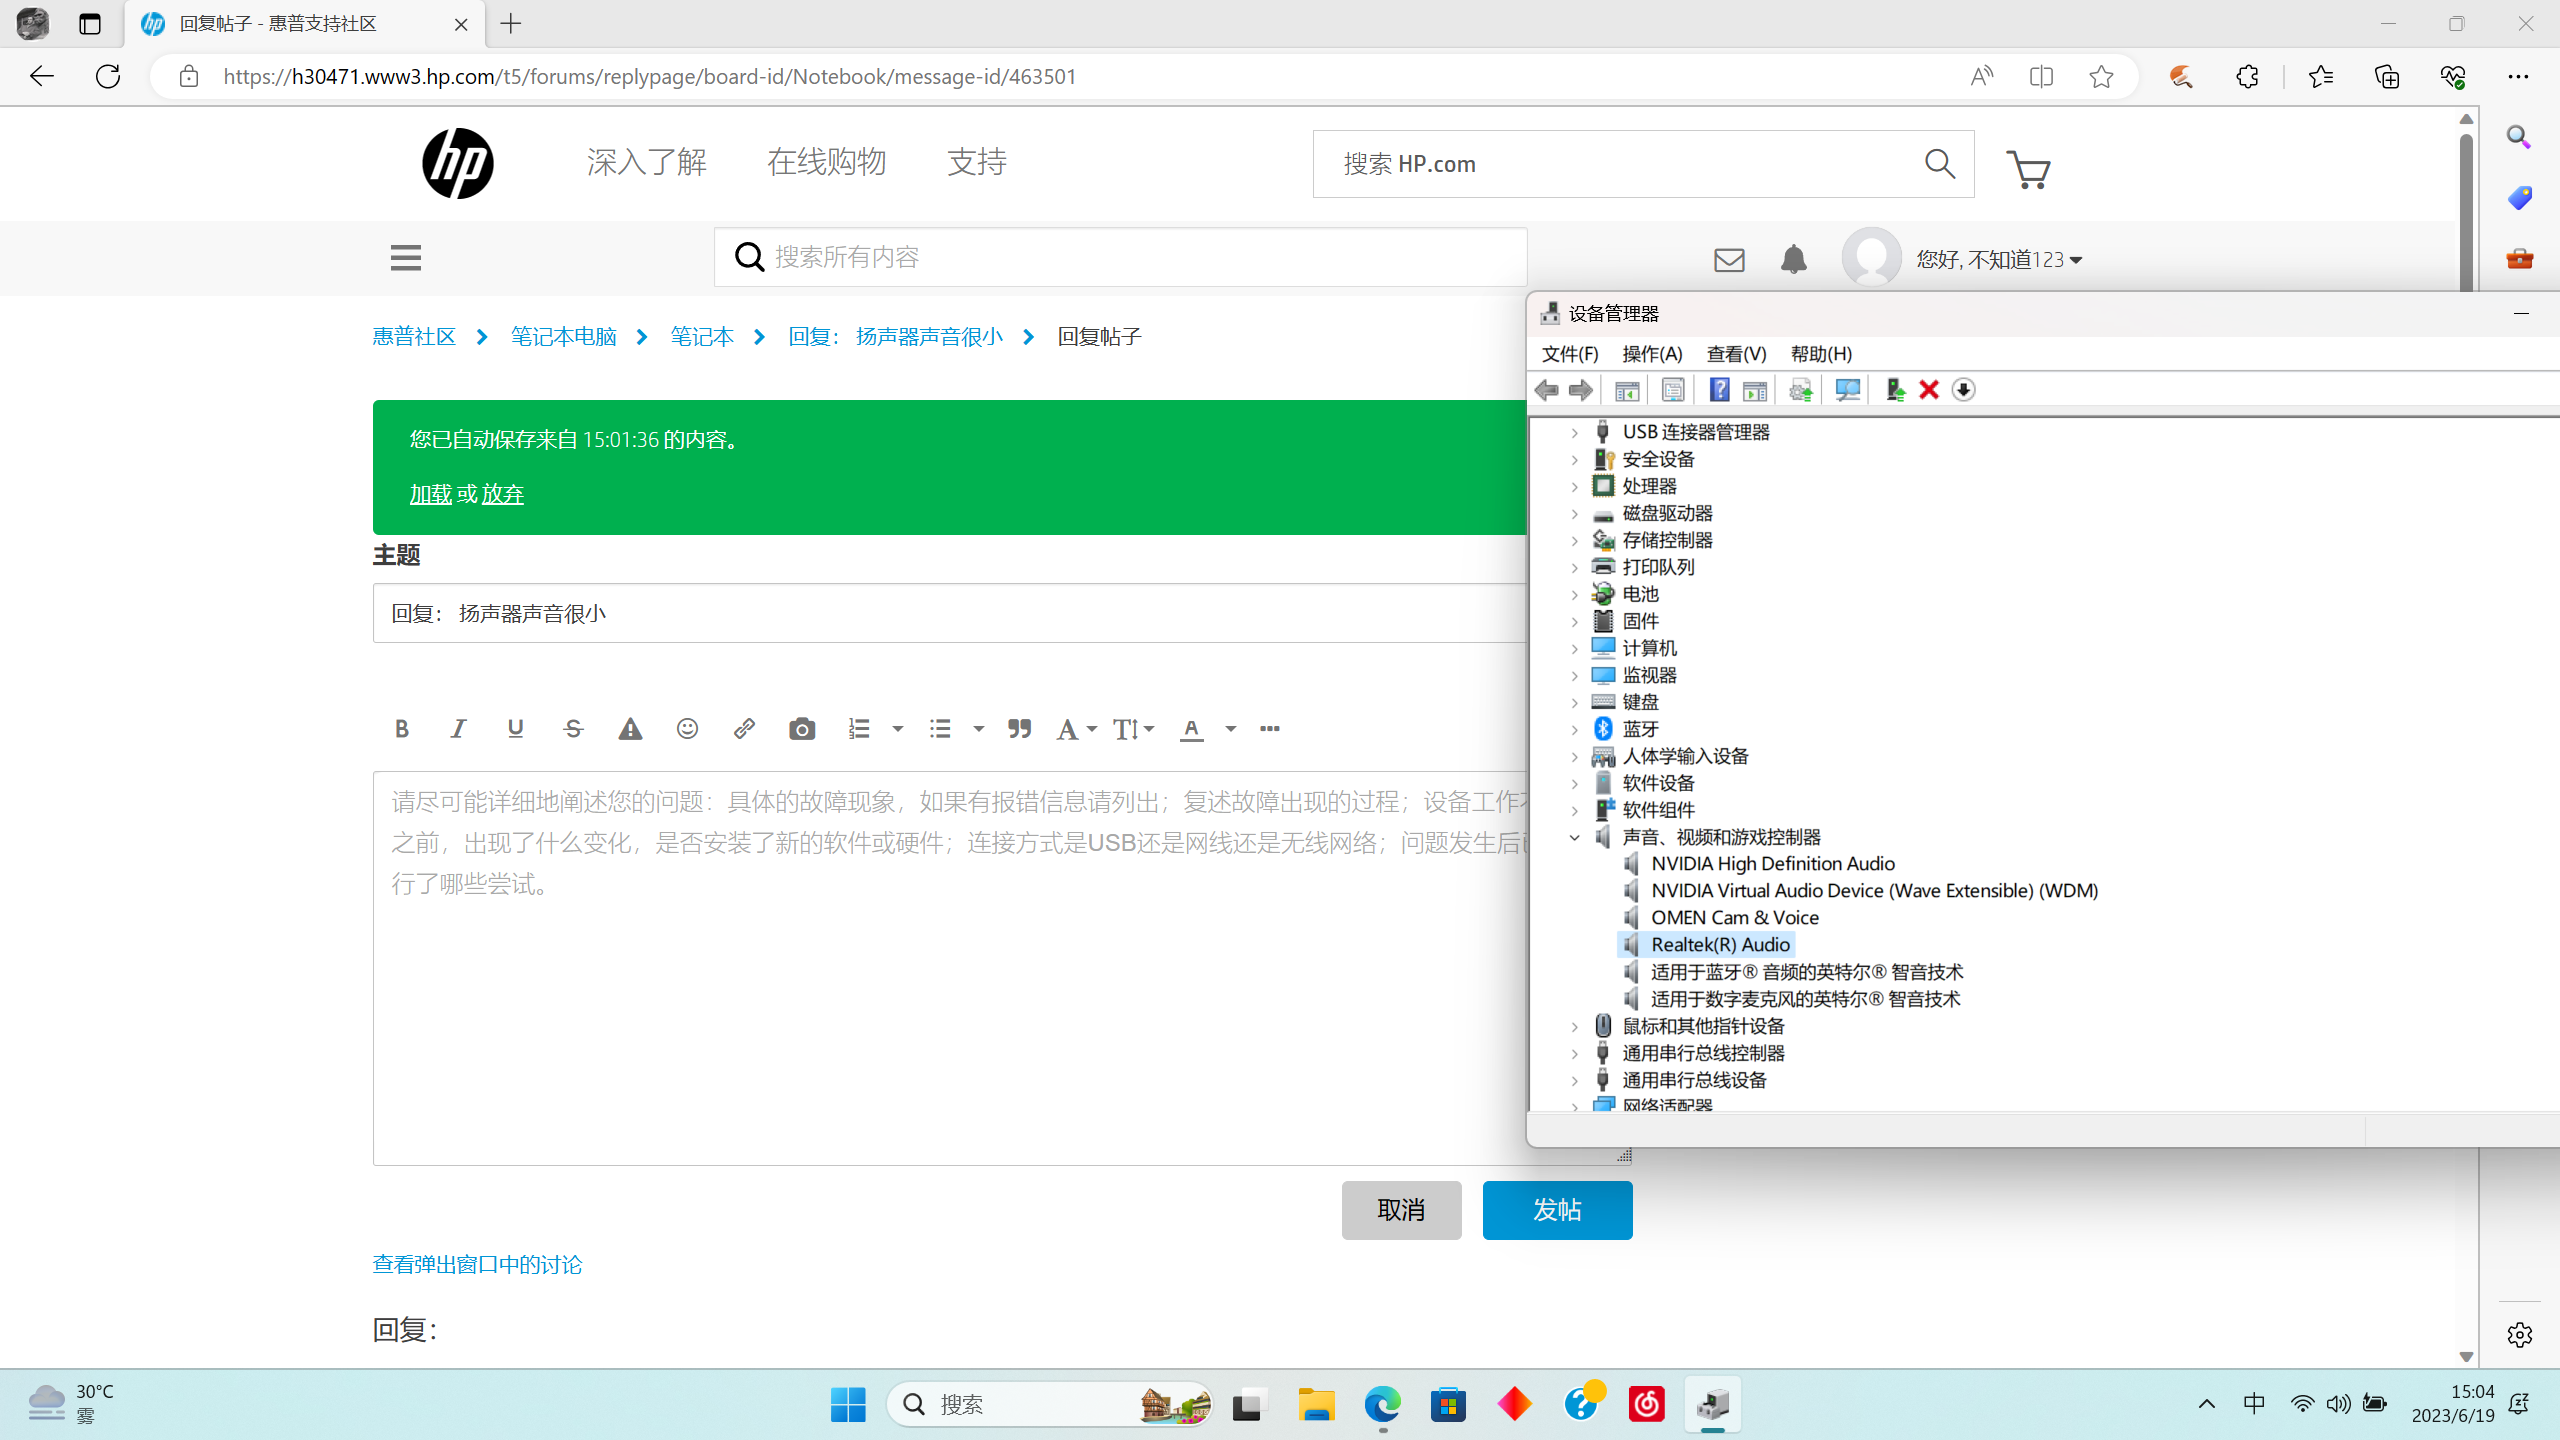This screenshot has width=2560, height=1440.
Task: Click scan for hardware changes icon
Action: pyautogui.click(x=1847, y=390)
